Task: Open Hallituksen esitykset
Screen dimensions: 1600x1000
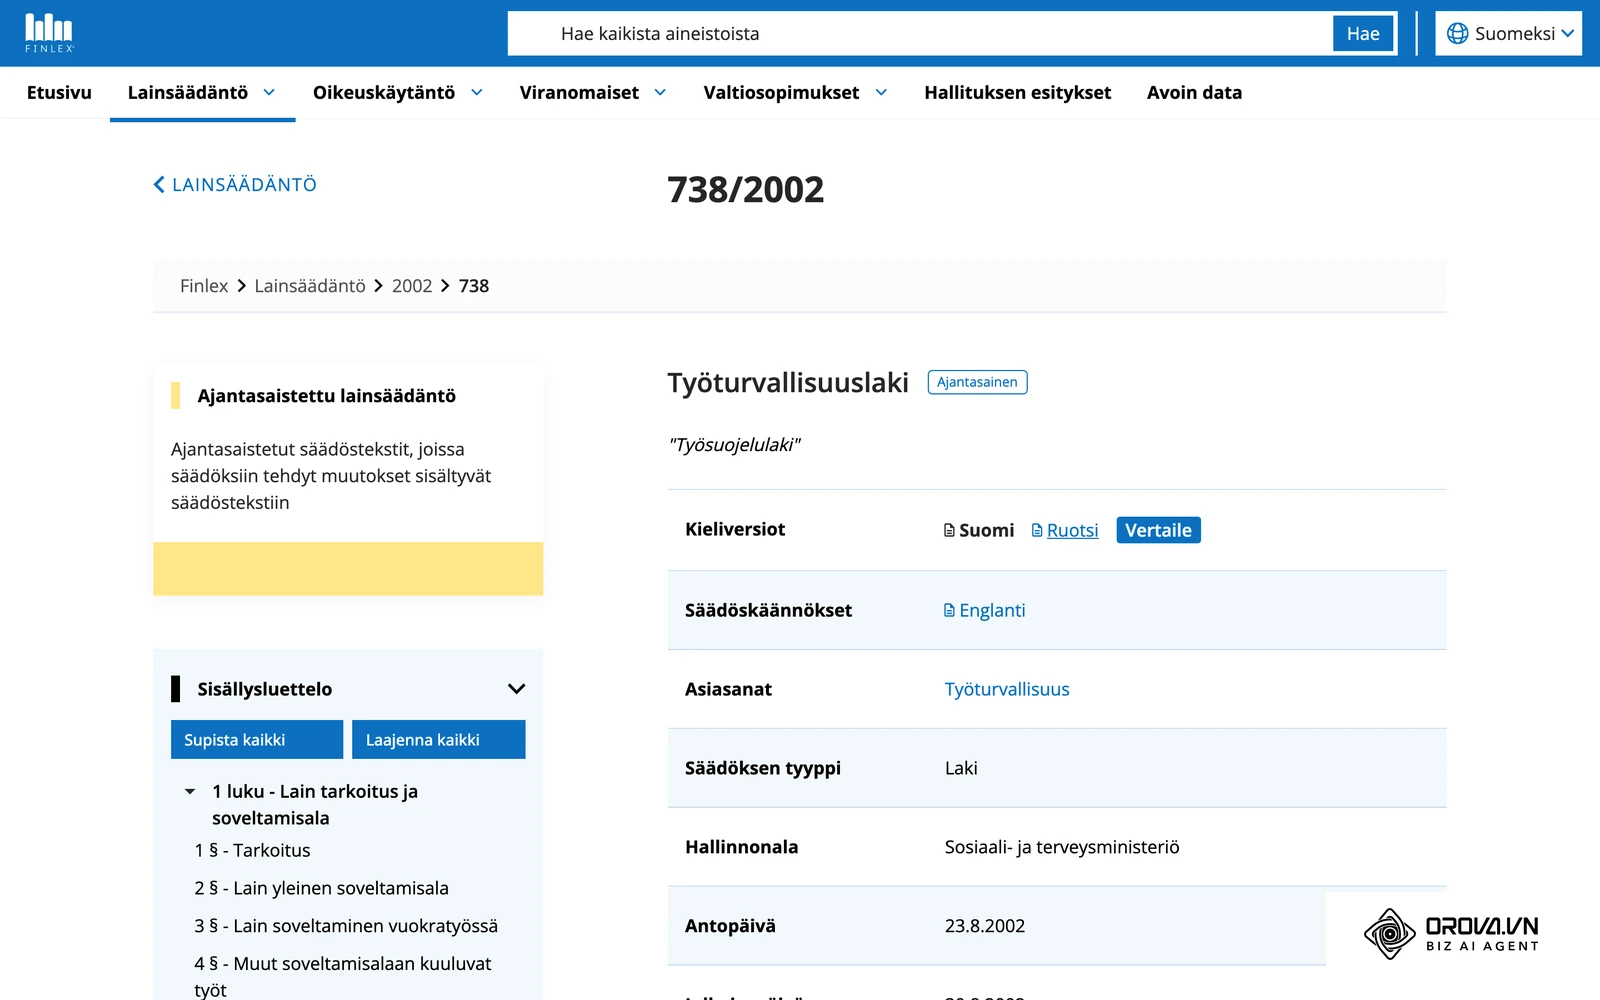Action: click(1017, 92)
